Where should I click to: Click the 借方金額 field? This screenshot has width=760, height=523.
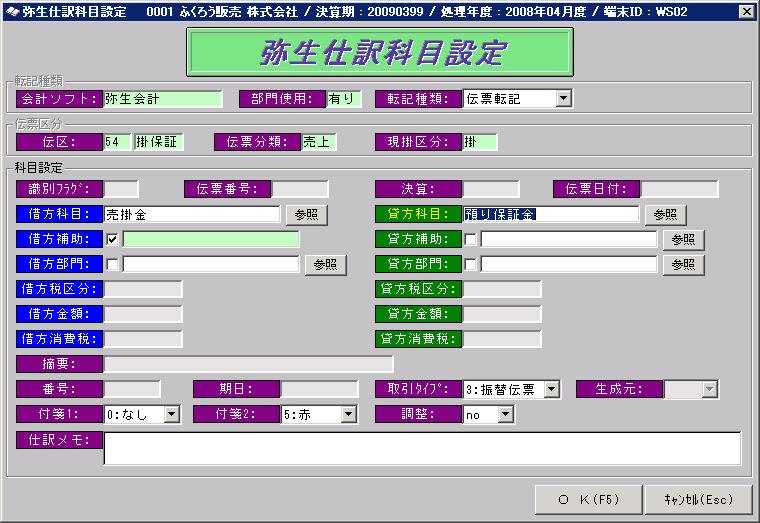[x=143, y=314]
